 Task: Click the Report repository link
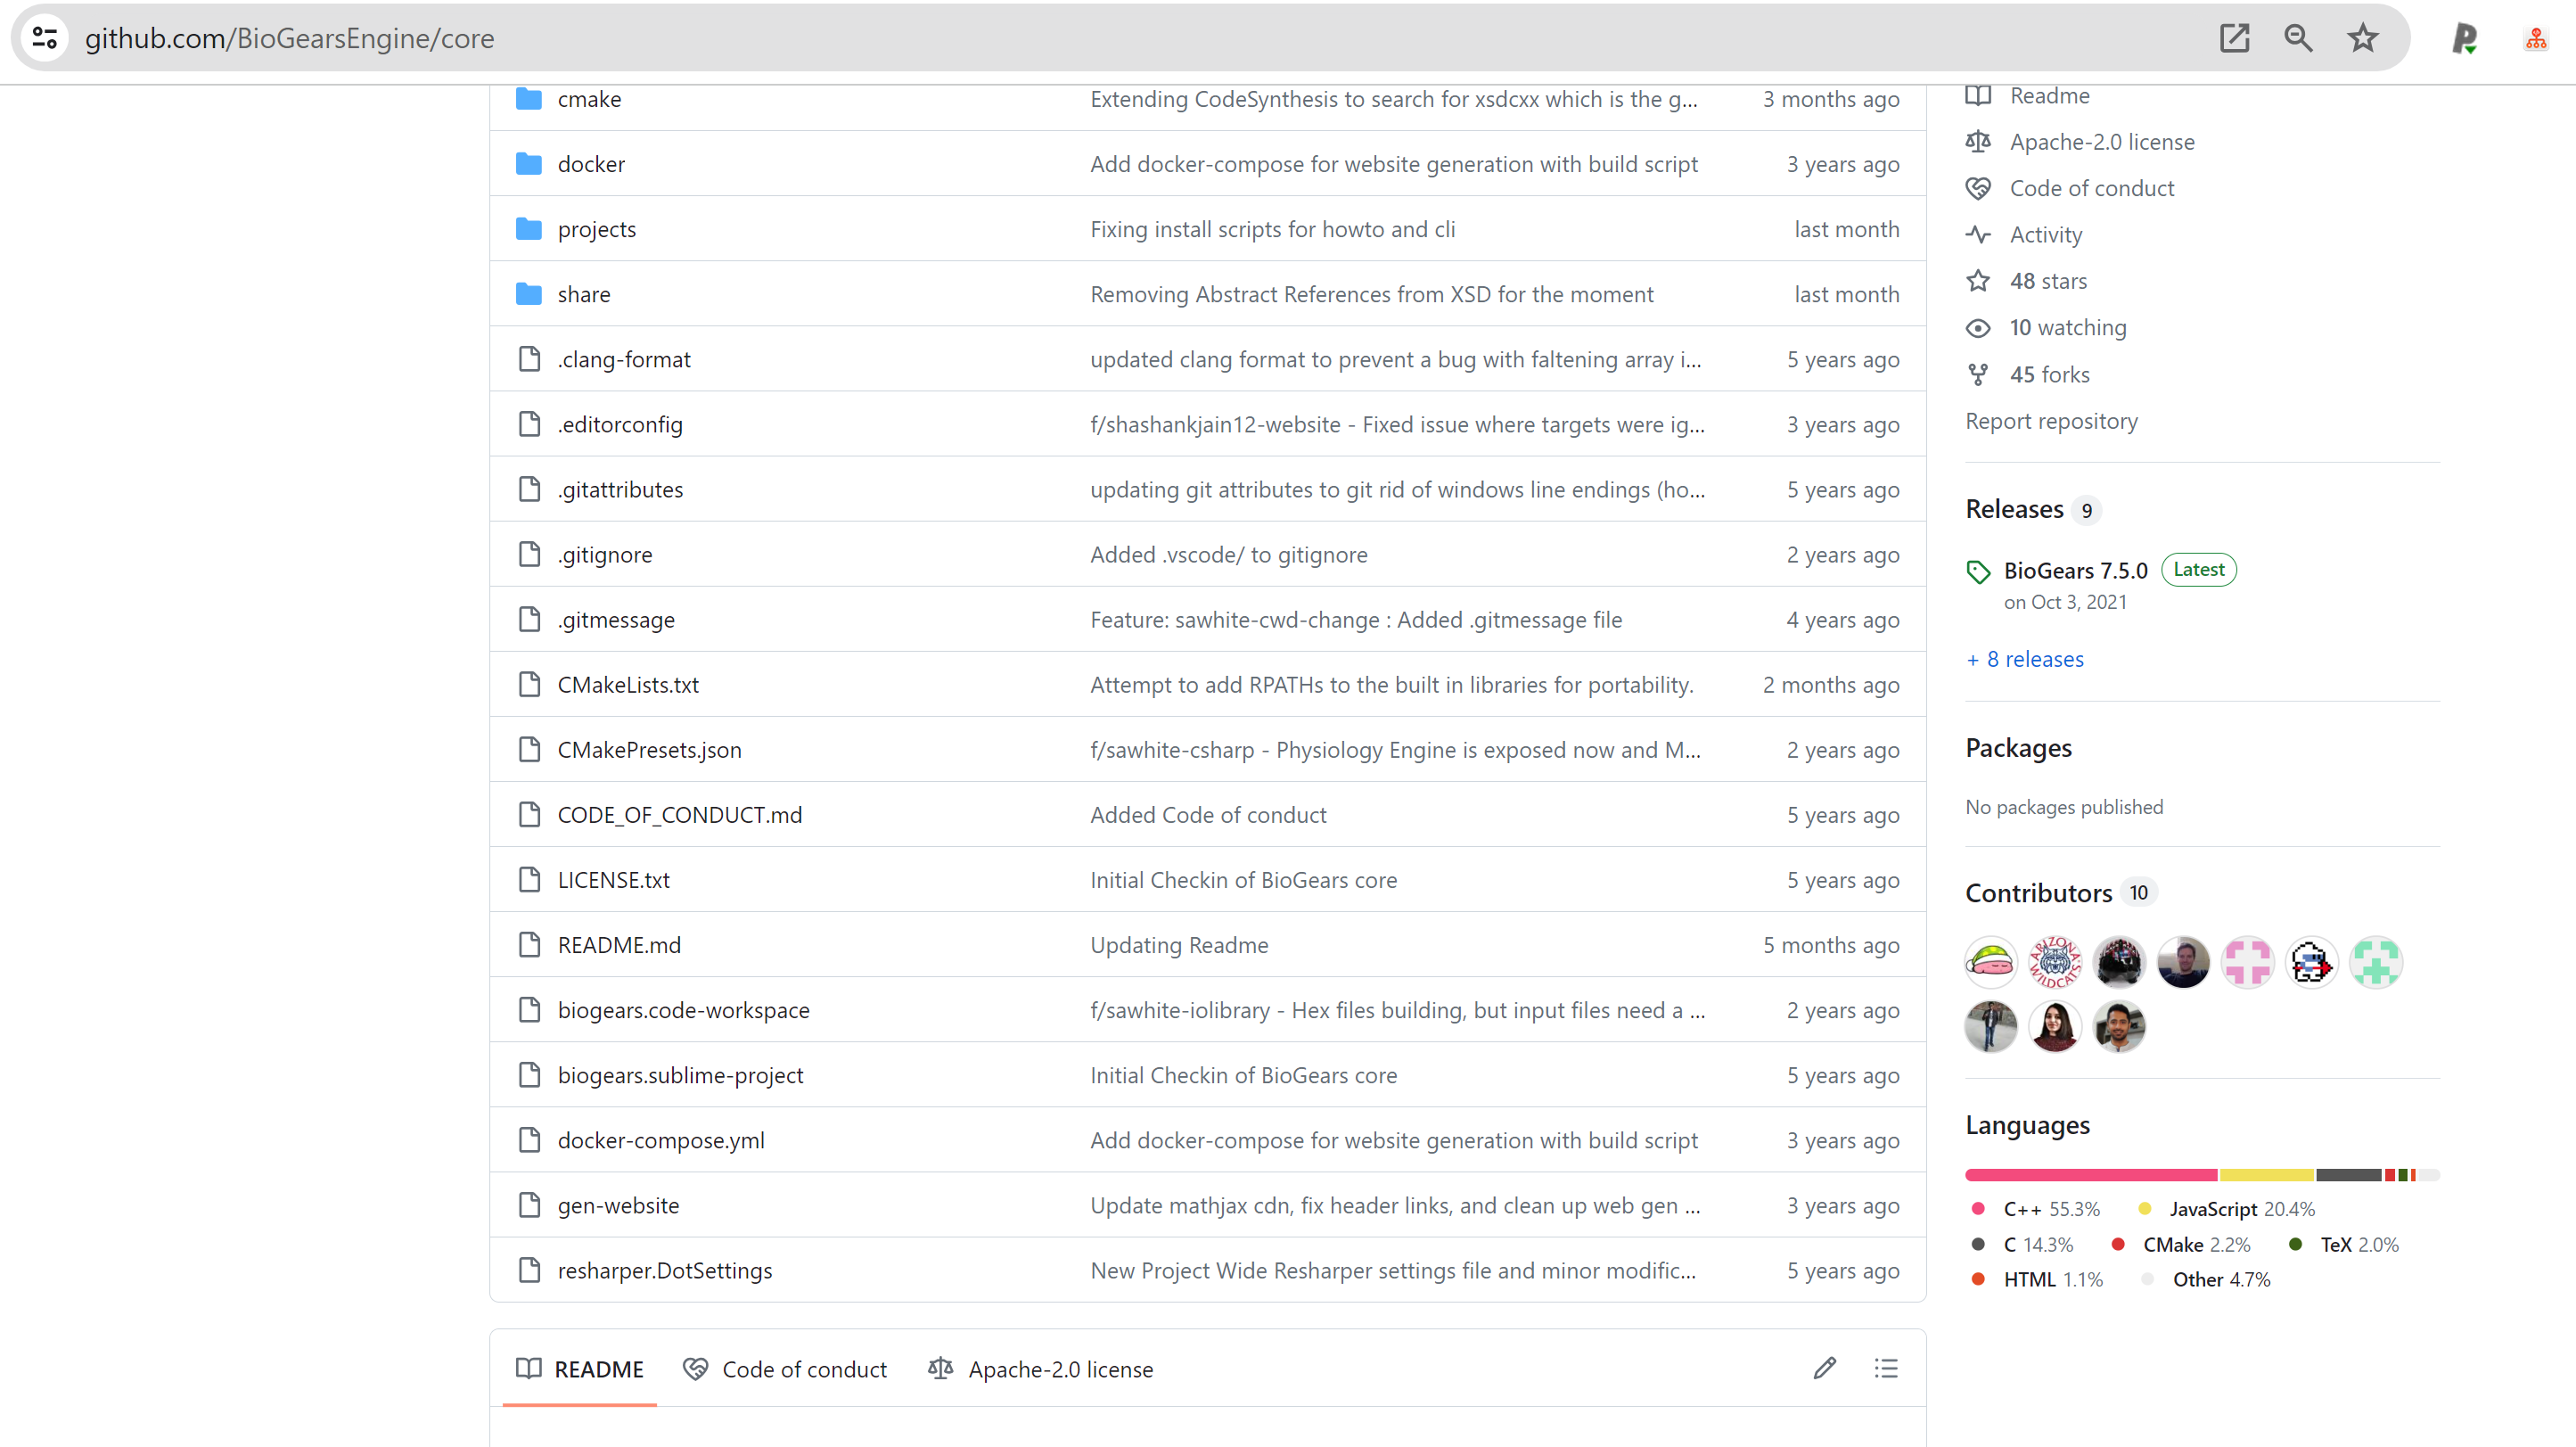tap(2051, 421)
